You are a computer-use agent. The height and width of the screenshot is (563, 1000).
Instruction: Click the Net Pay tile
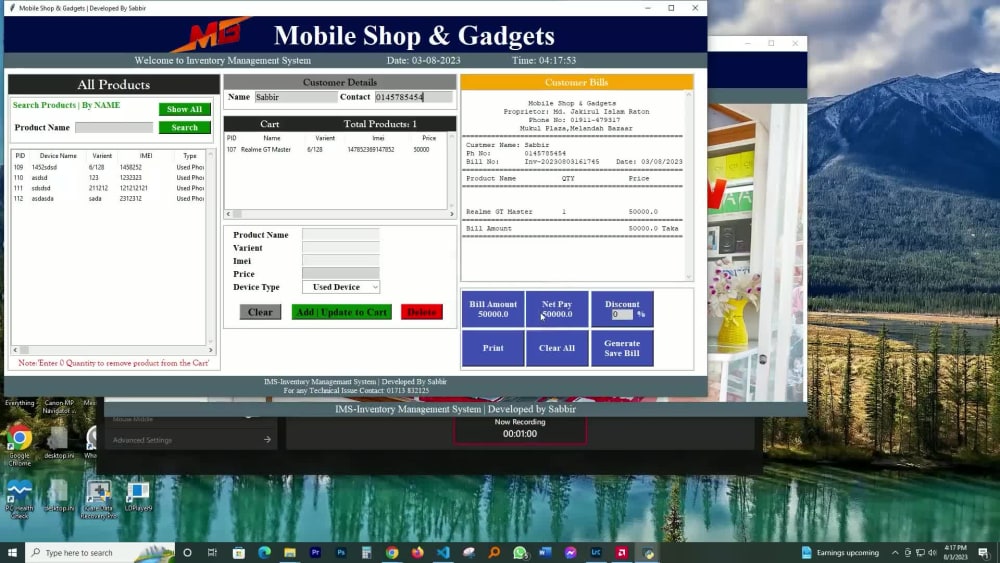click(x=557, y=309)
